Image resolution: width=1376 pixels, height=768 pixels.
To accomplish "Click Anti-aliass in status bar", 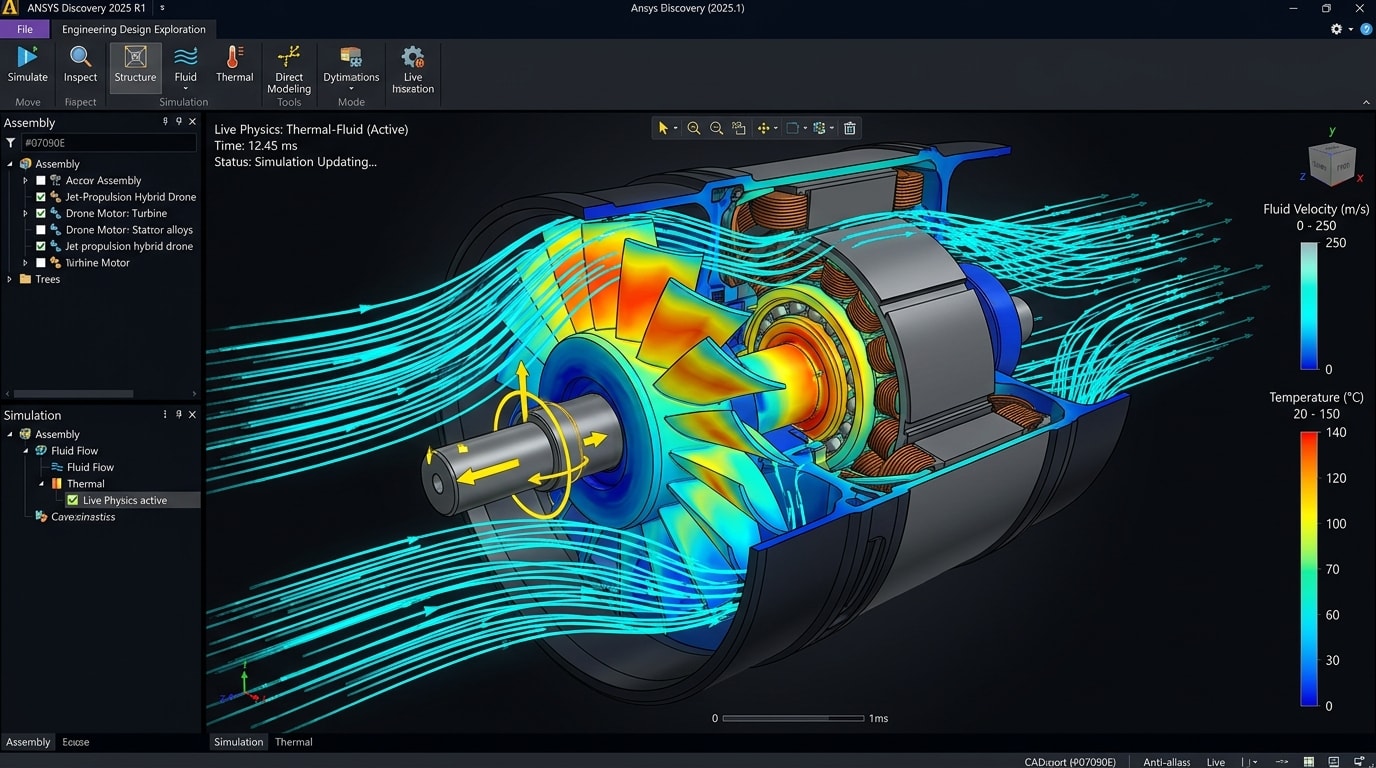I will tap(1167, 762).
